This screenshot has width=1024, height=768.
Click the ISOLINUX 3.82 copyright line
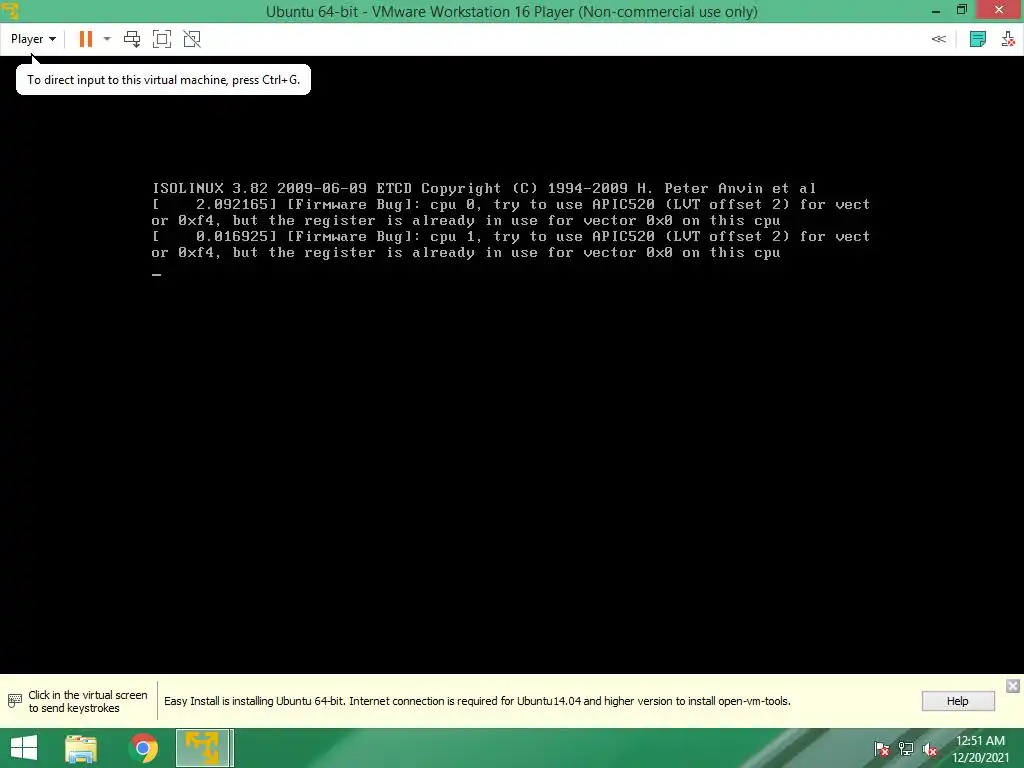[484, 188]
